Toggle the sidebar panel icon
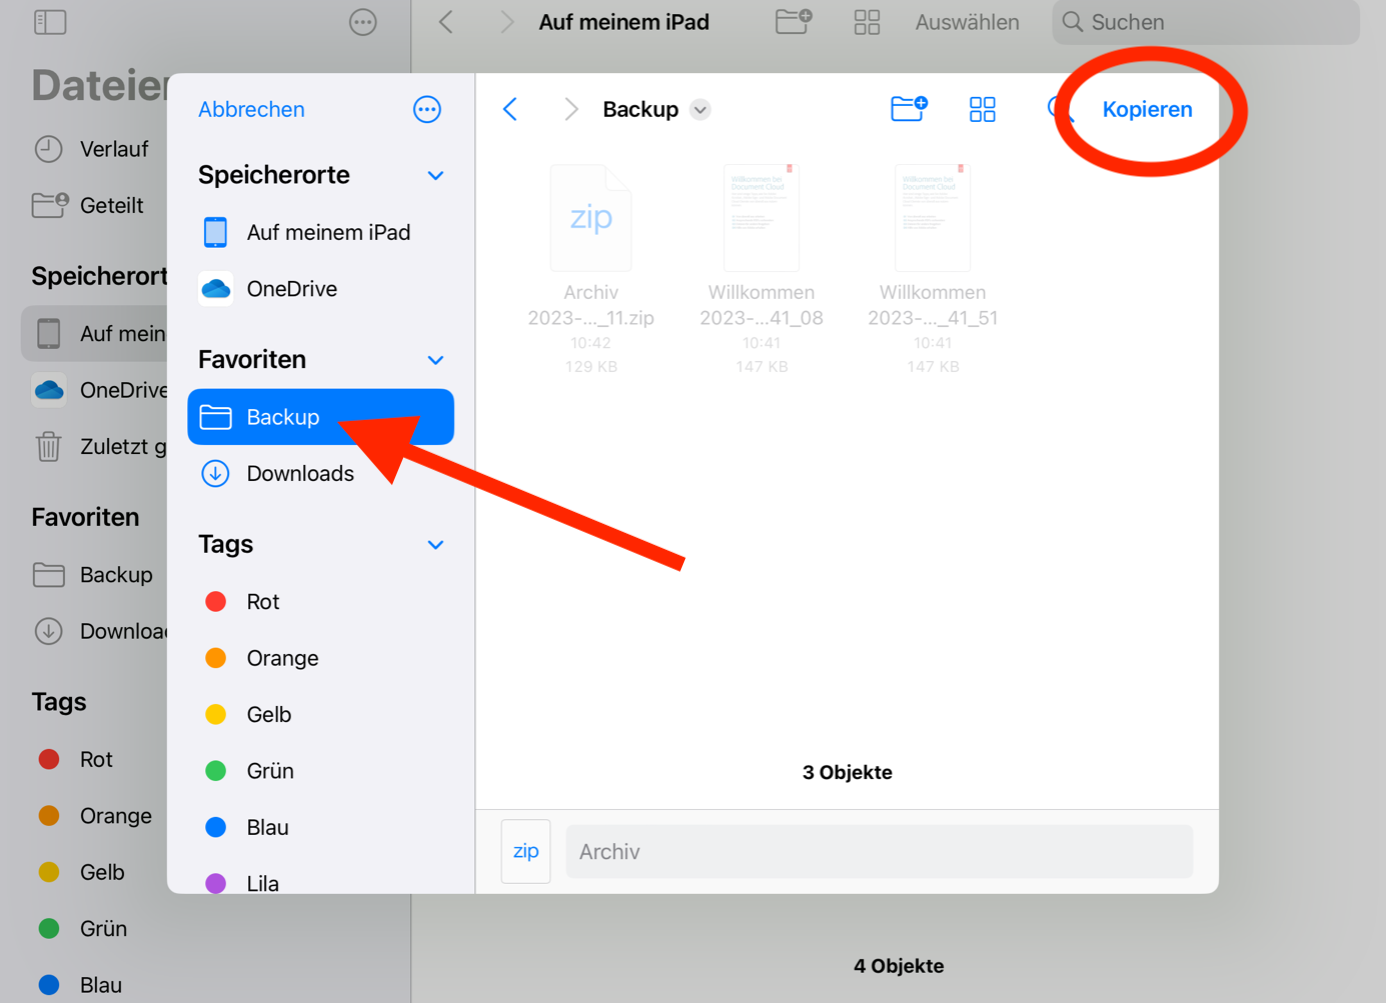 [x=50, y=22]
